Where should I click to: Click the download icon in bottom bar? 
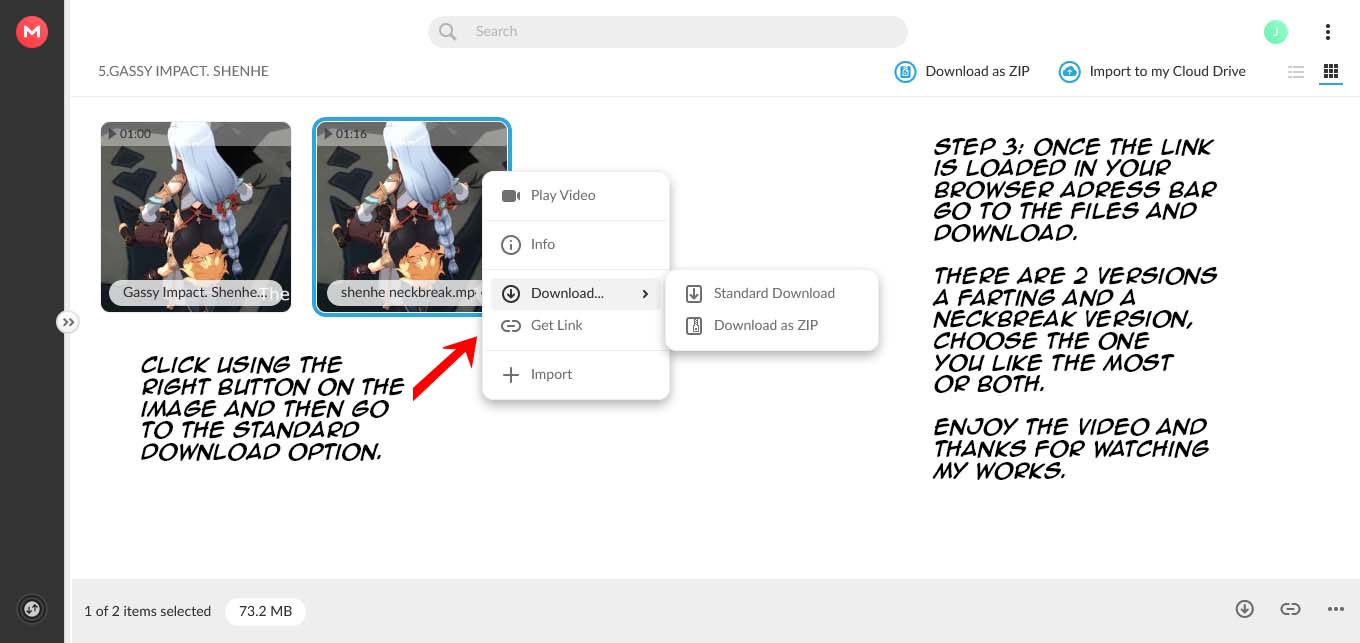point(1245,608)
